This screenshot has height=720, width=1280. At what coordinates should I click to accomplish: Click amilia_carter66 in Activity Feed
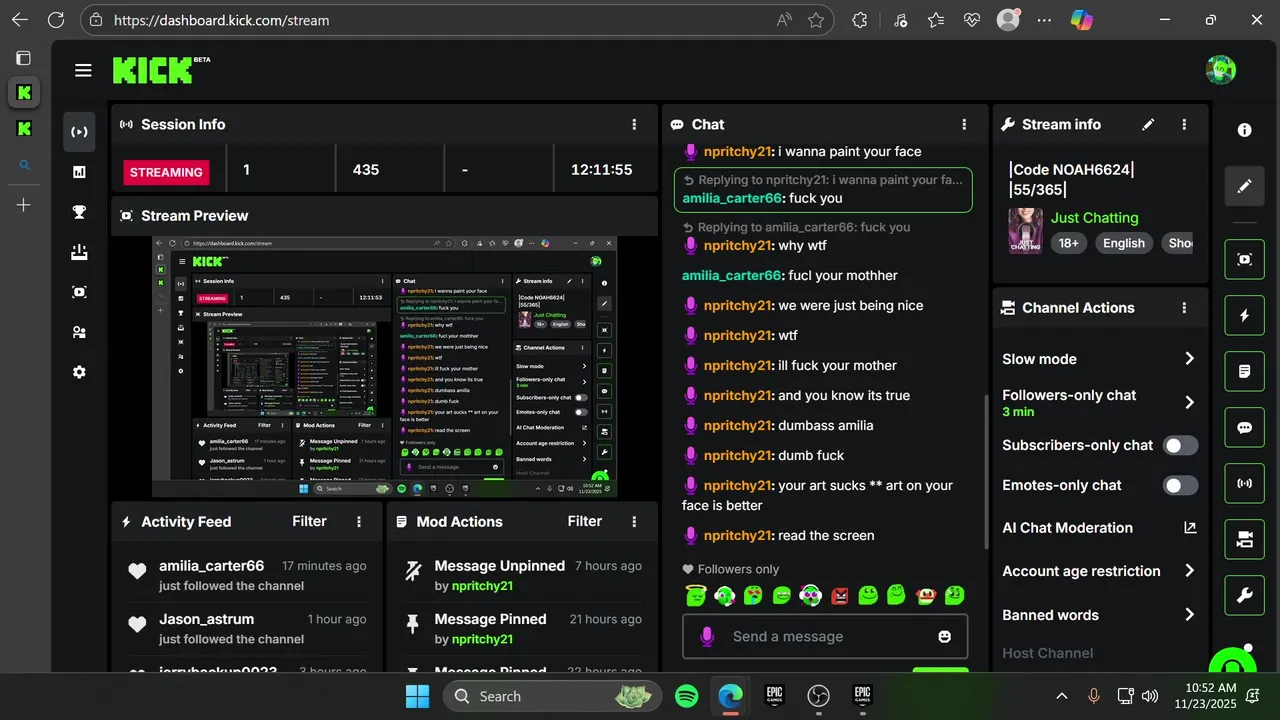211,566
